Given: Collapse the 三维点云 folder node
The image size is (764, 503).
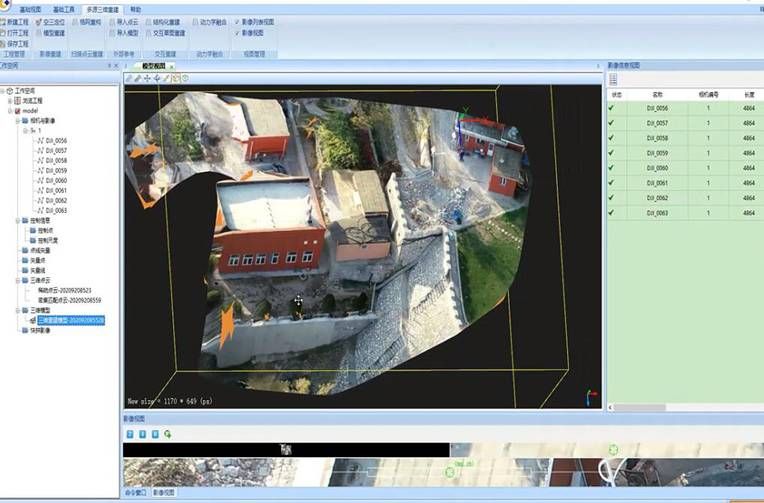Looking at the screenshot, I should click(18, 280).
